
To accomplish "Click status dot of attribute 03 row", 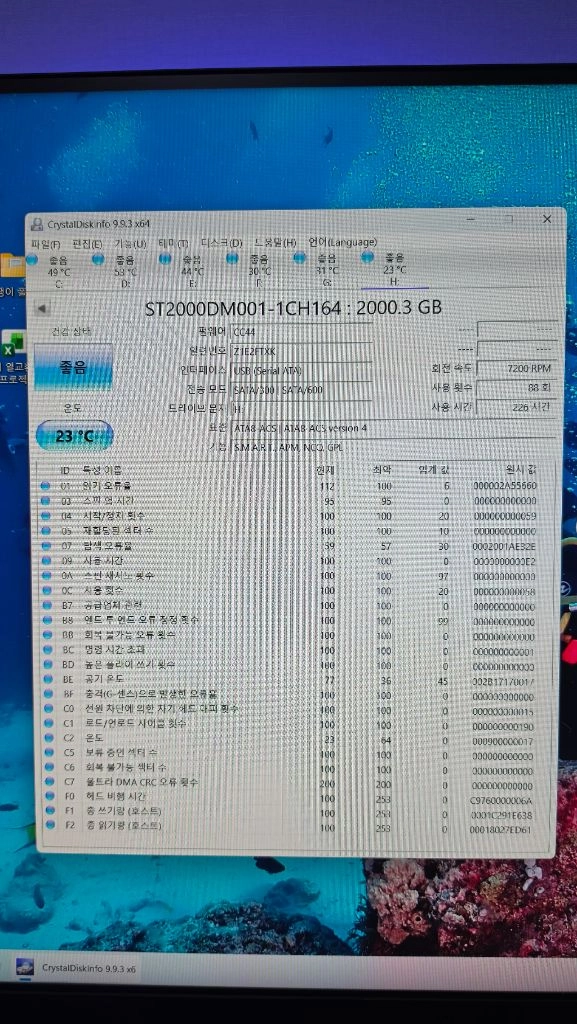I will pyautogui.click(x=45, y=501).
